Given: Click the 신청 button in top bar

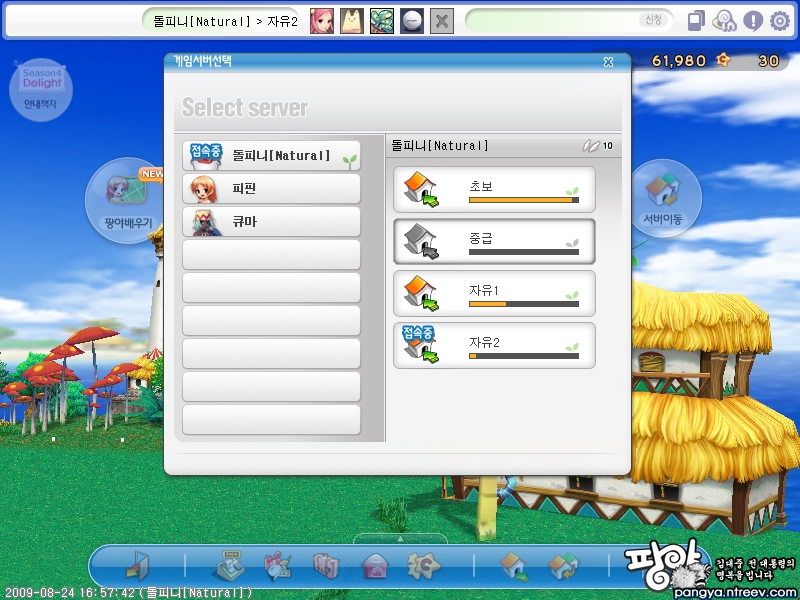Looking at the screenshot, I should tap(654, 20).
